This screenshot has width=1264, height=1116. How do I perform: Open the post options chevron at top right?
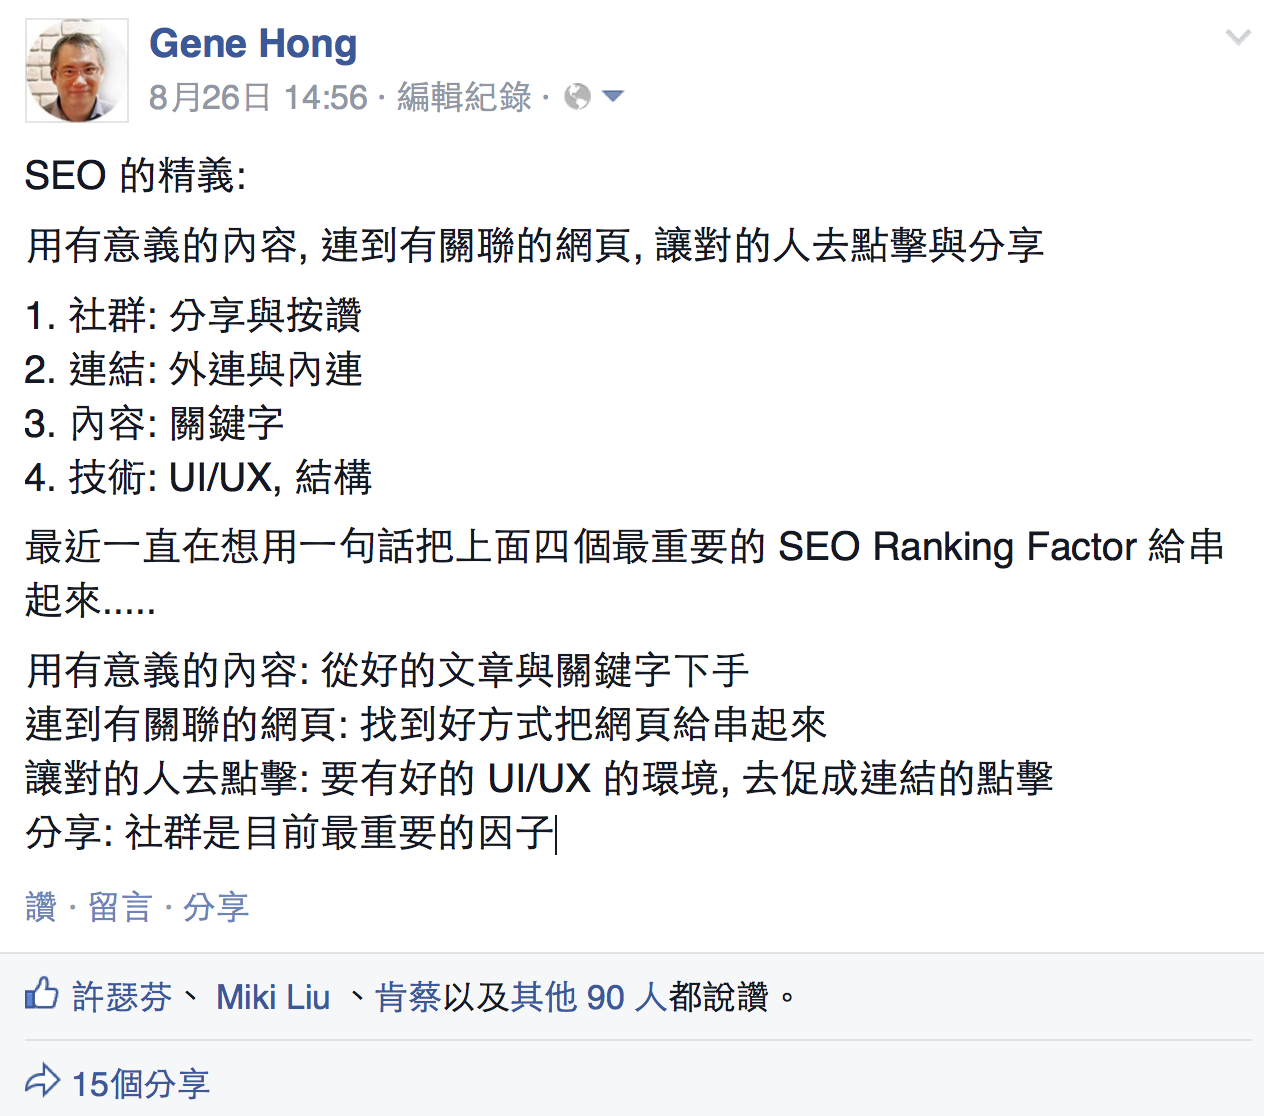(x=1238, y=38)
